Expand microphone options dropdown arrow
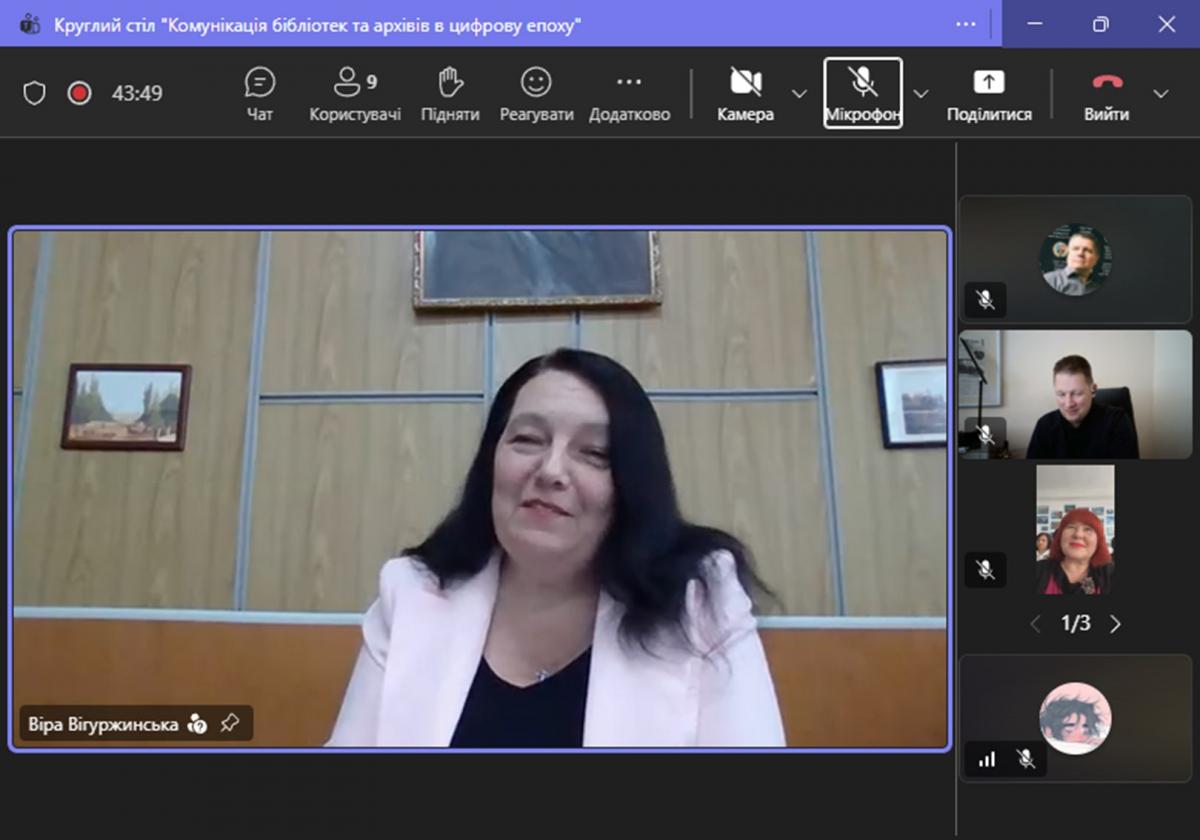Viewport: 1200px width, 840px height. [x=921, y=93]
